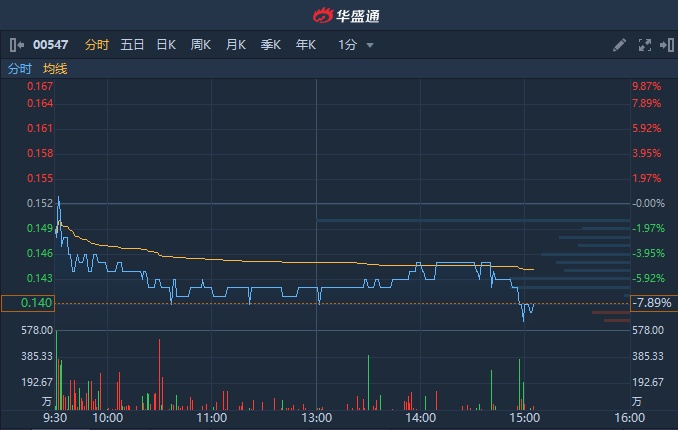Open the 月K monthly chart

[236, 45]
